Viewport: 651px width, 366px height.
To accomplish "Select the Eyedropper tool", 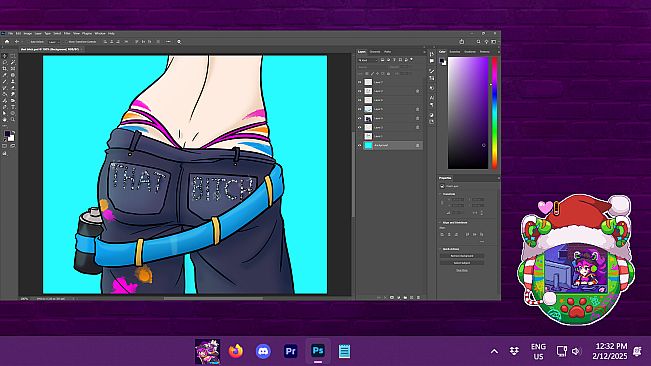I will (5, 75).
